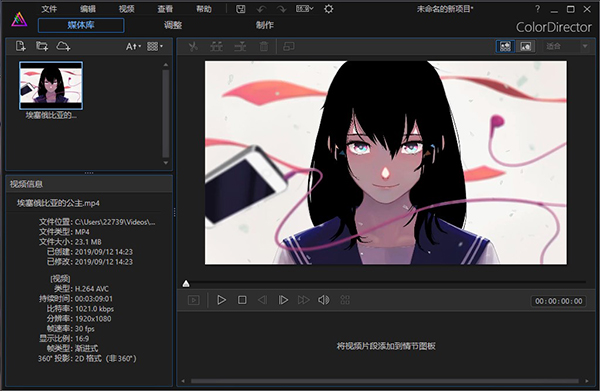Click the import media file icon

click(21, 46)
